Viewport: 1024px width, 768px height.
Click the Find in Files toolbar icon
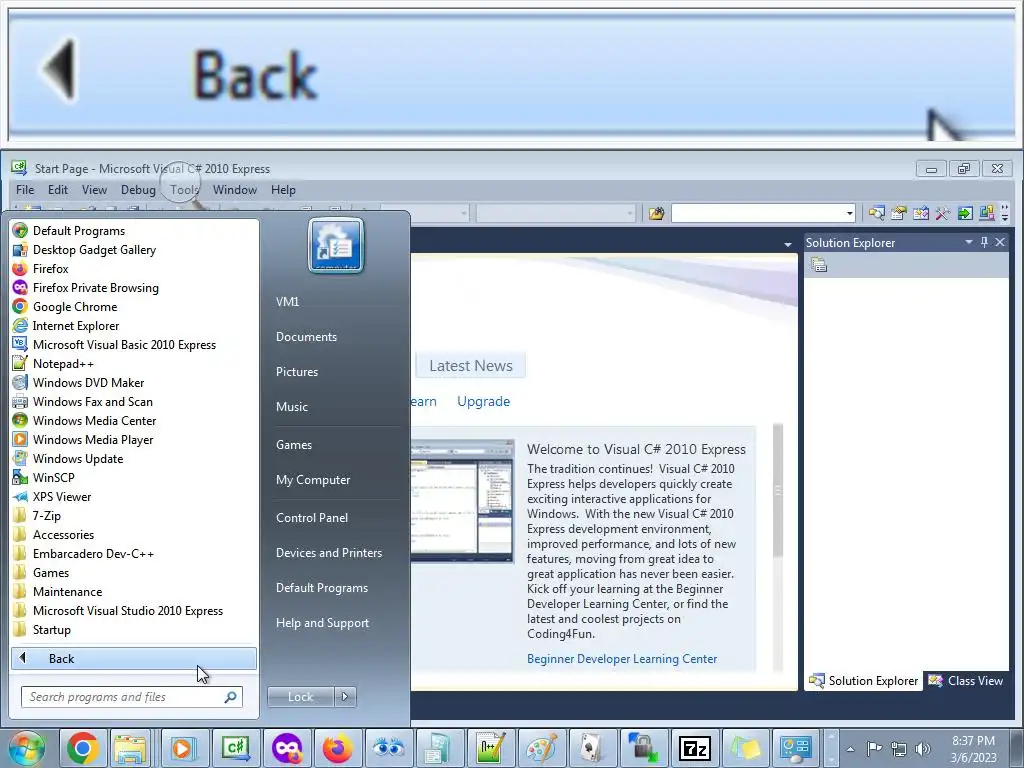[656, 213]
